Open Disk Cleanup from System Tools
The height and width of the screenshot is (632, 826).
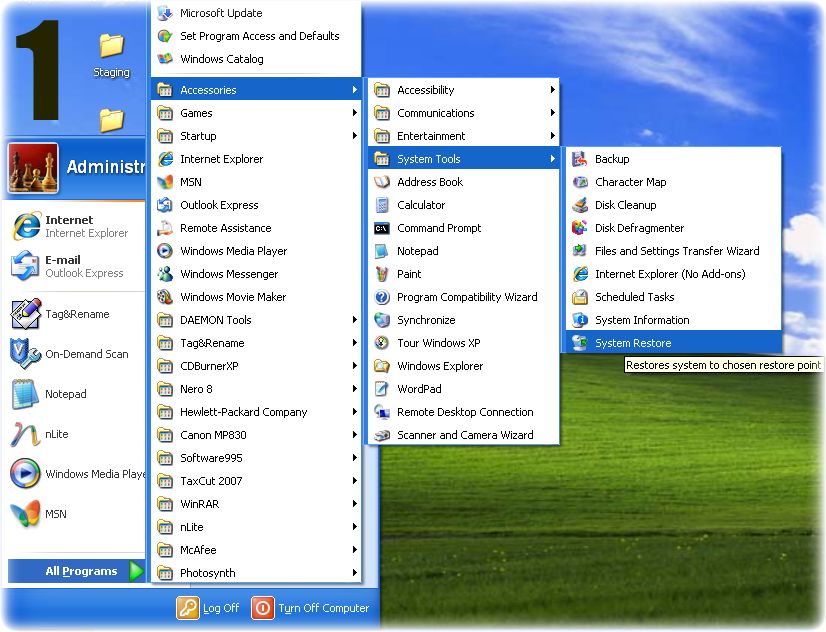pyautogui.click(x=625, y=205)
